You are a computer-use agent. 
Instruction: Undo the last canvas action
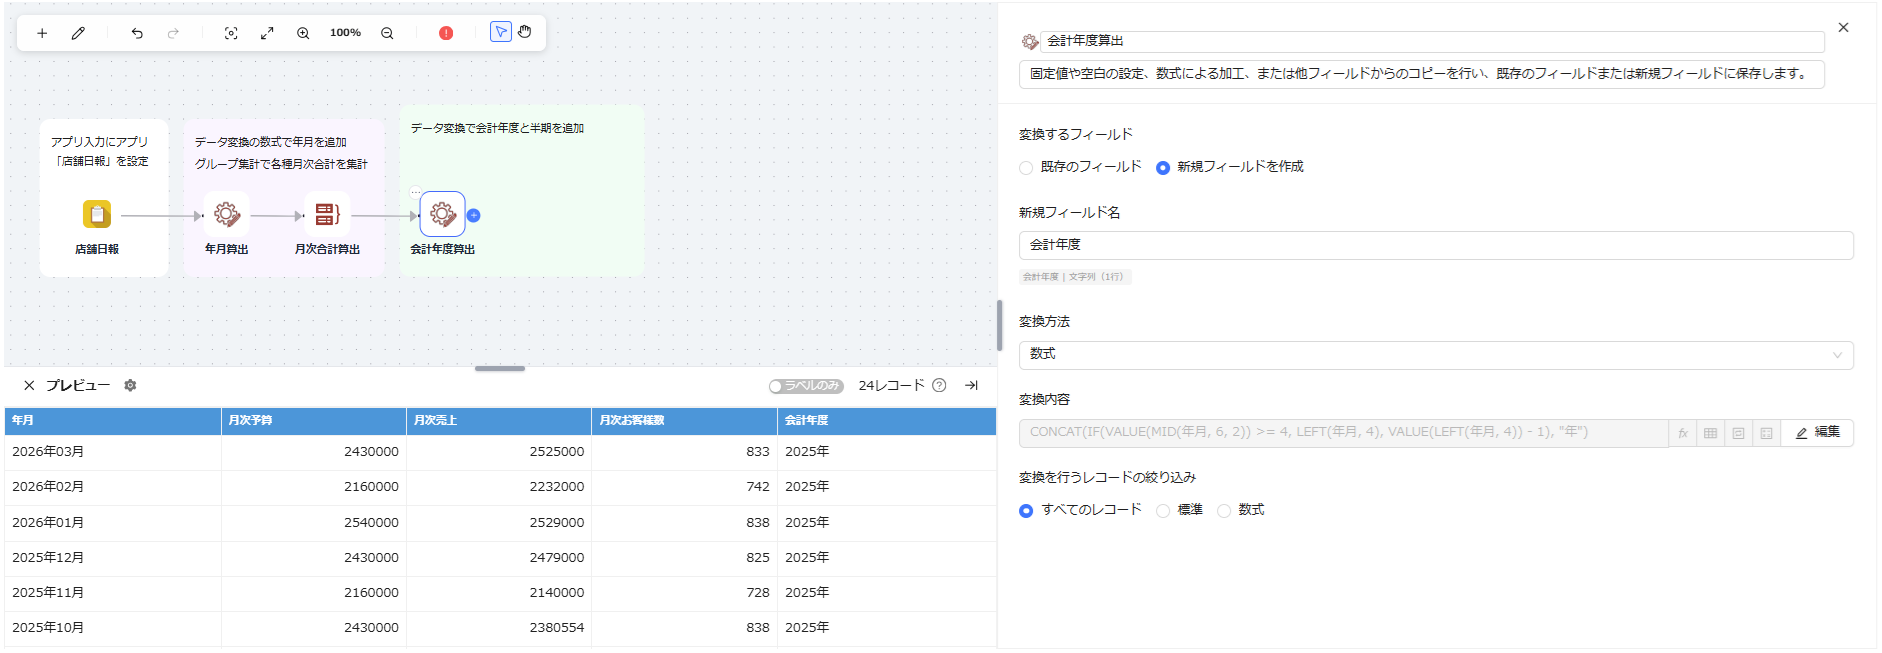coord(137,33)
